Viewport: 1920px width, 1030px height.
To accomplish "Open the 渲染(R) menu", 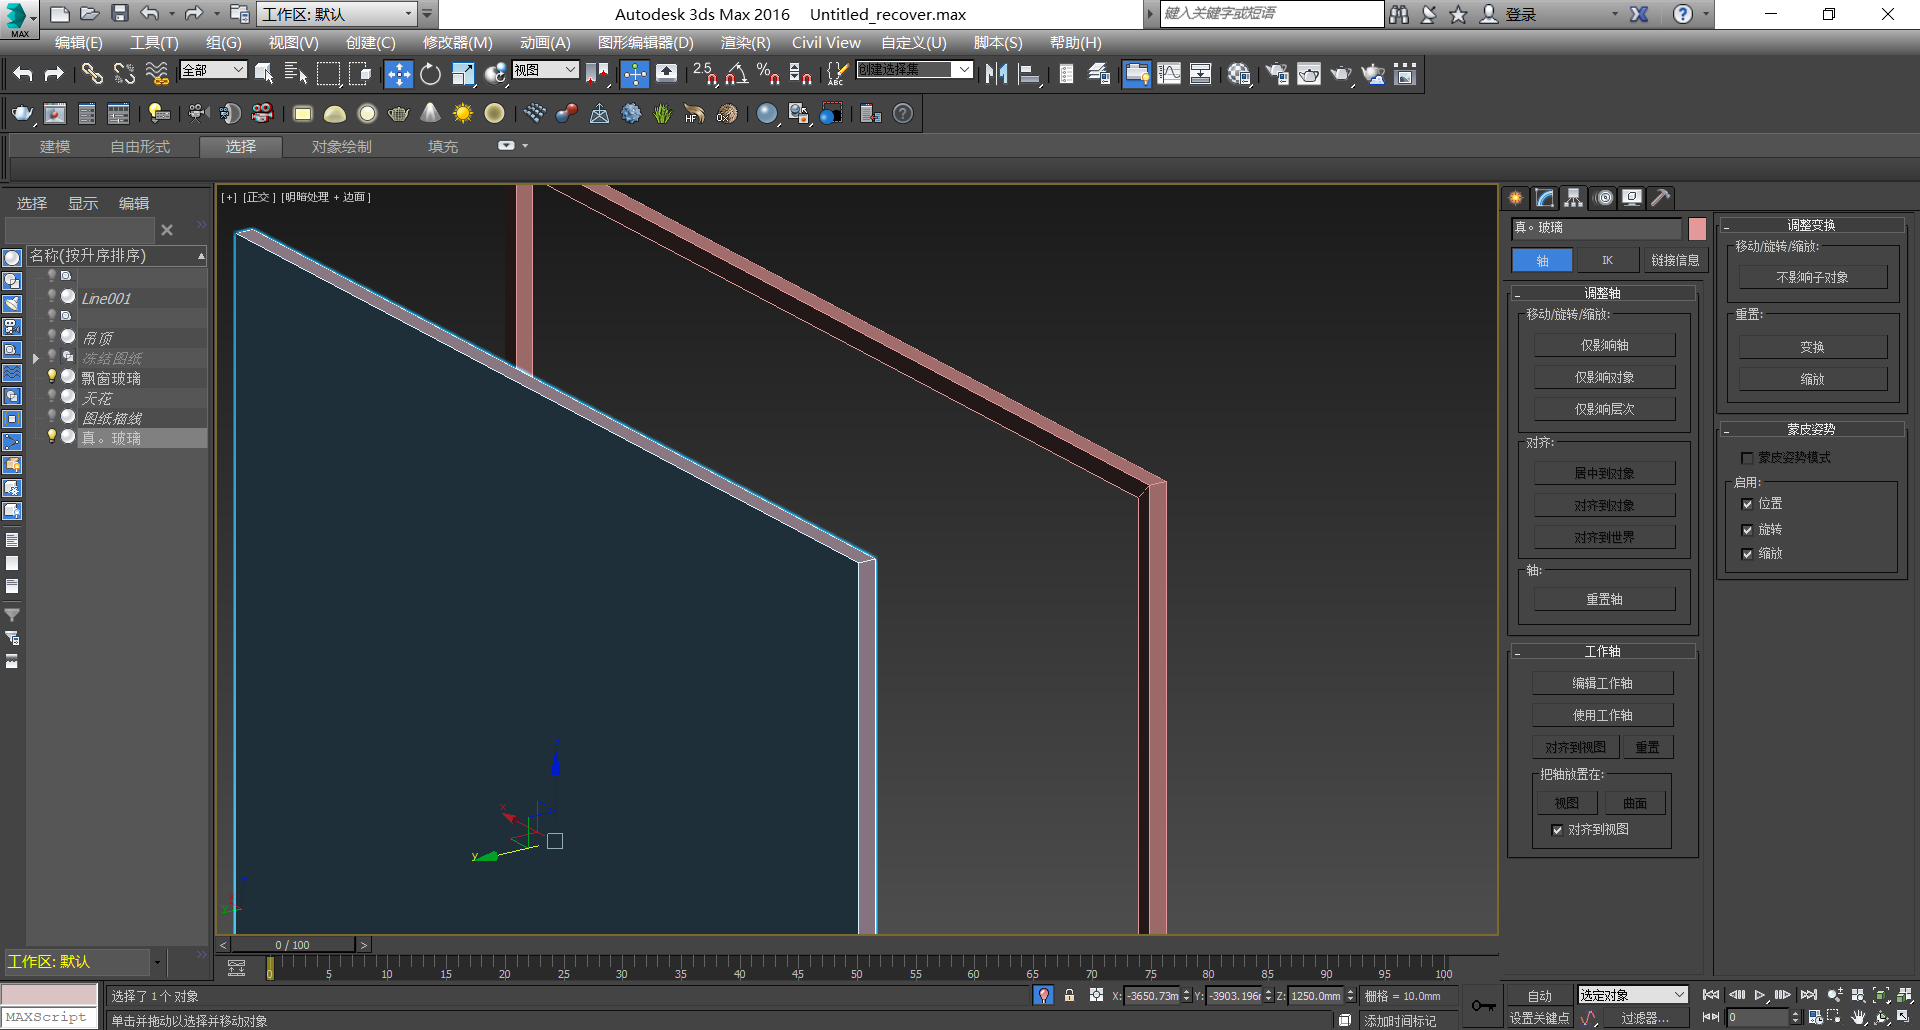I will tap(744, 42).
